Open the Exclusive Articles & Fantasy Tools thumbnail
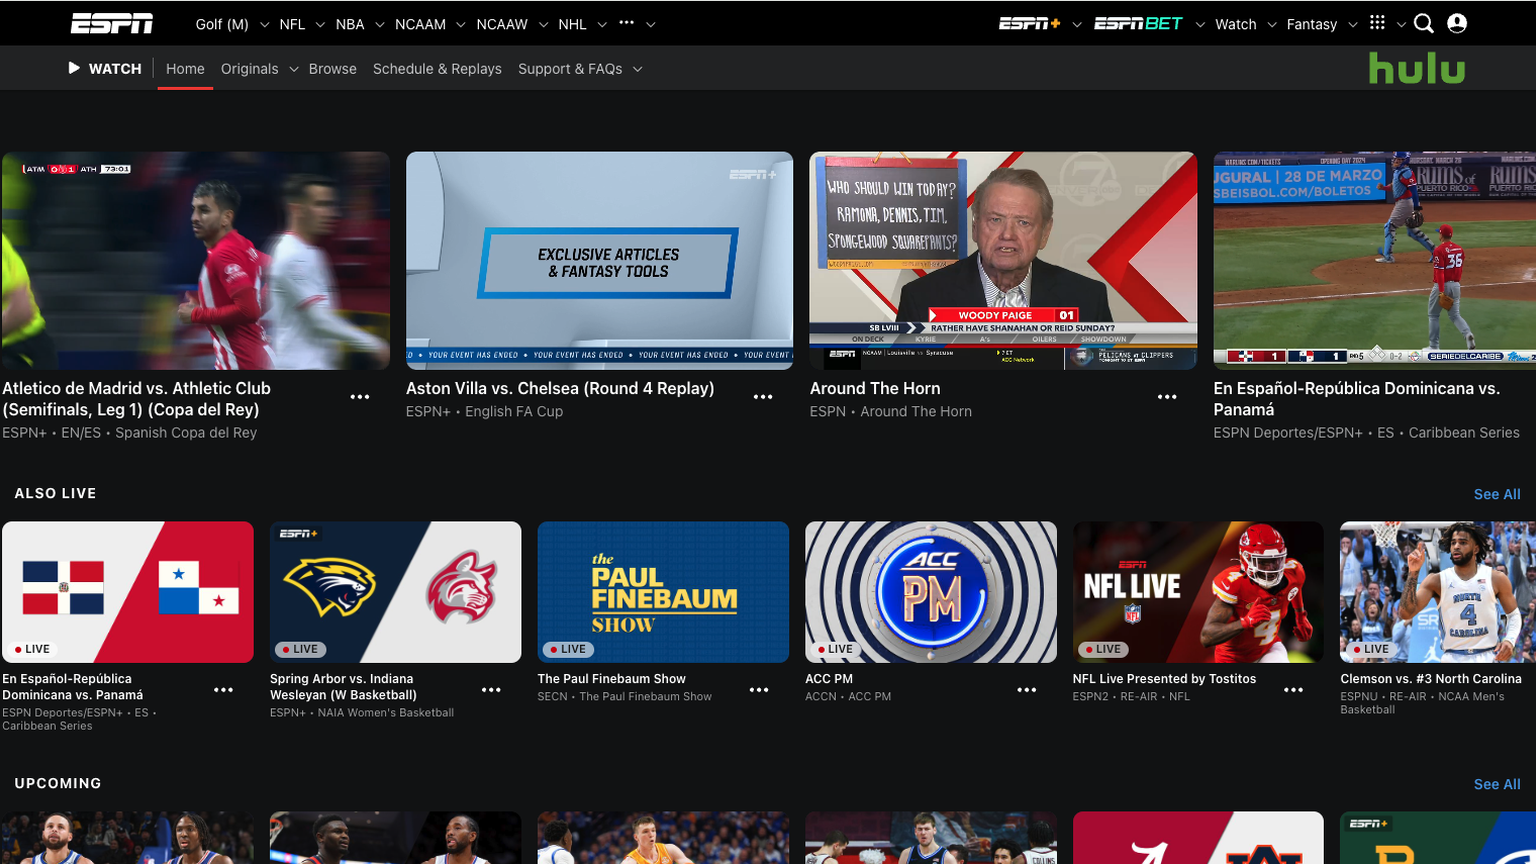Viewport: 1536px width, 864px height. [x=599, y=261]
